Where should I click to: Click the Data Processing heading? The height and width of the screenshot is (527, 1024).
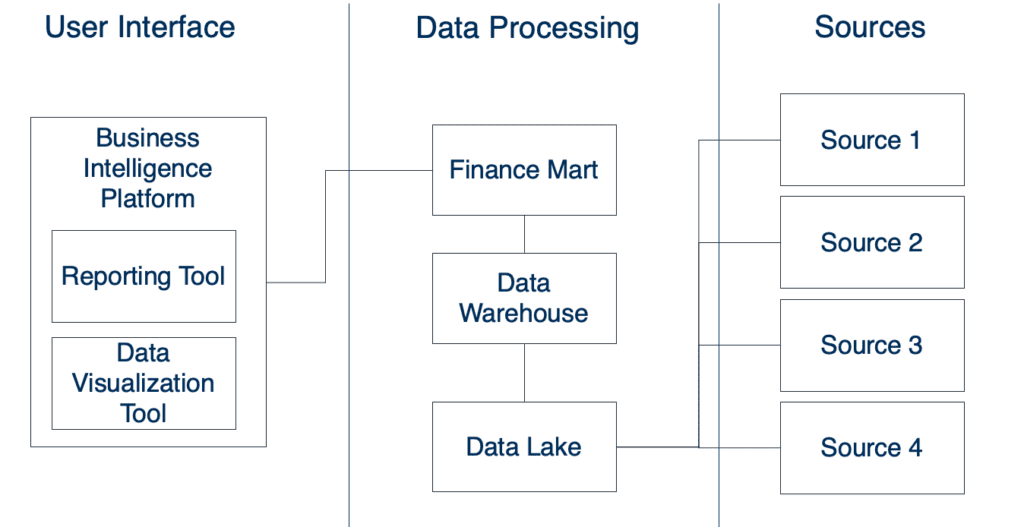528,28
